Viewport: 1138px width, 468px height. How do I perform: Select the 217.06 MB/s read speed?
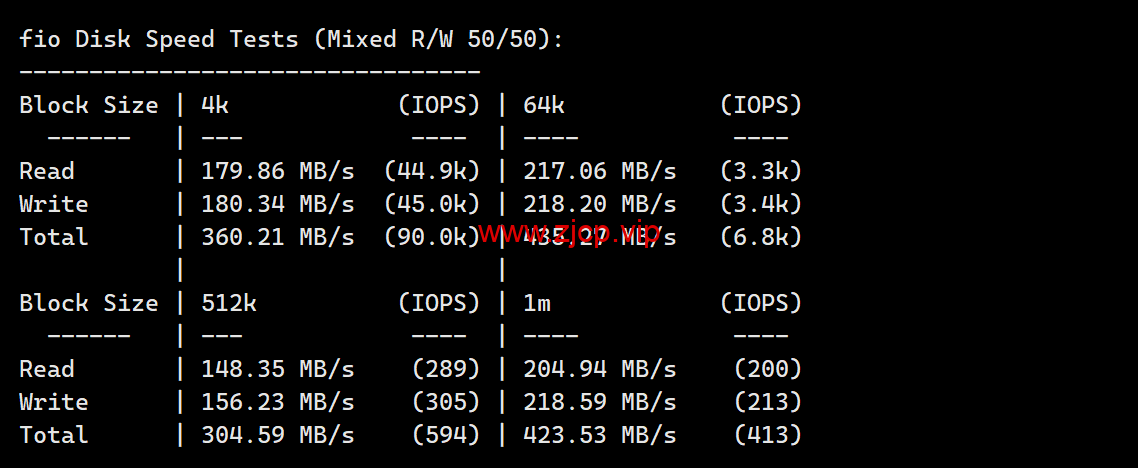pos(599,171)
